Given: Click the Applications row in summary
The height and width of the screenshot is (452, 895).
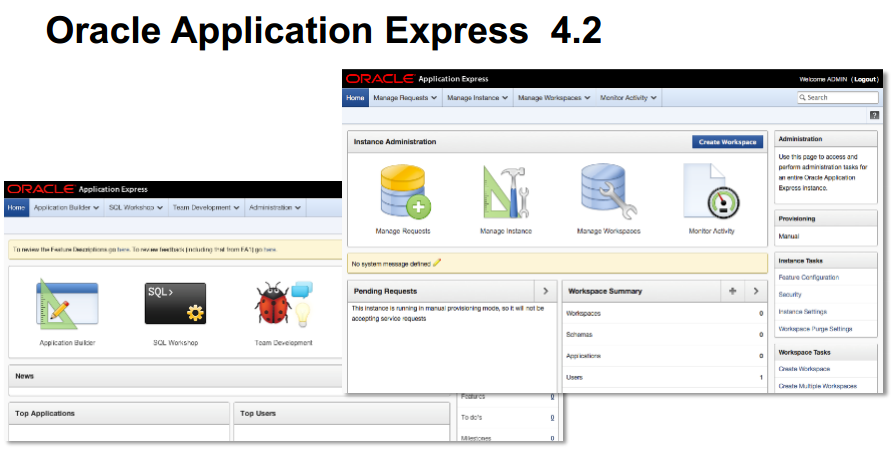Looking at the screenshot, I should point(664,356).
